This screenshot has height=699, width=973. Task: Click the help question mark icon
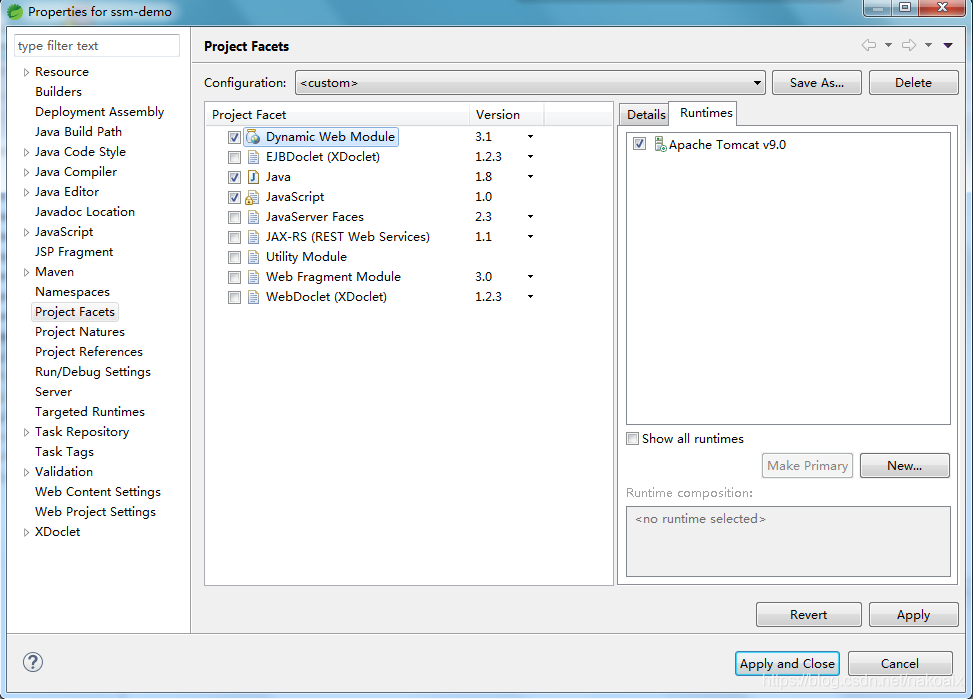click(x=33, y=662)
